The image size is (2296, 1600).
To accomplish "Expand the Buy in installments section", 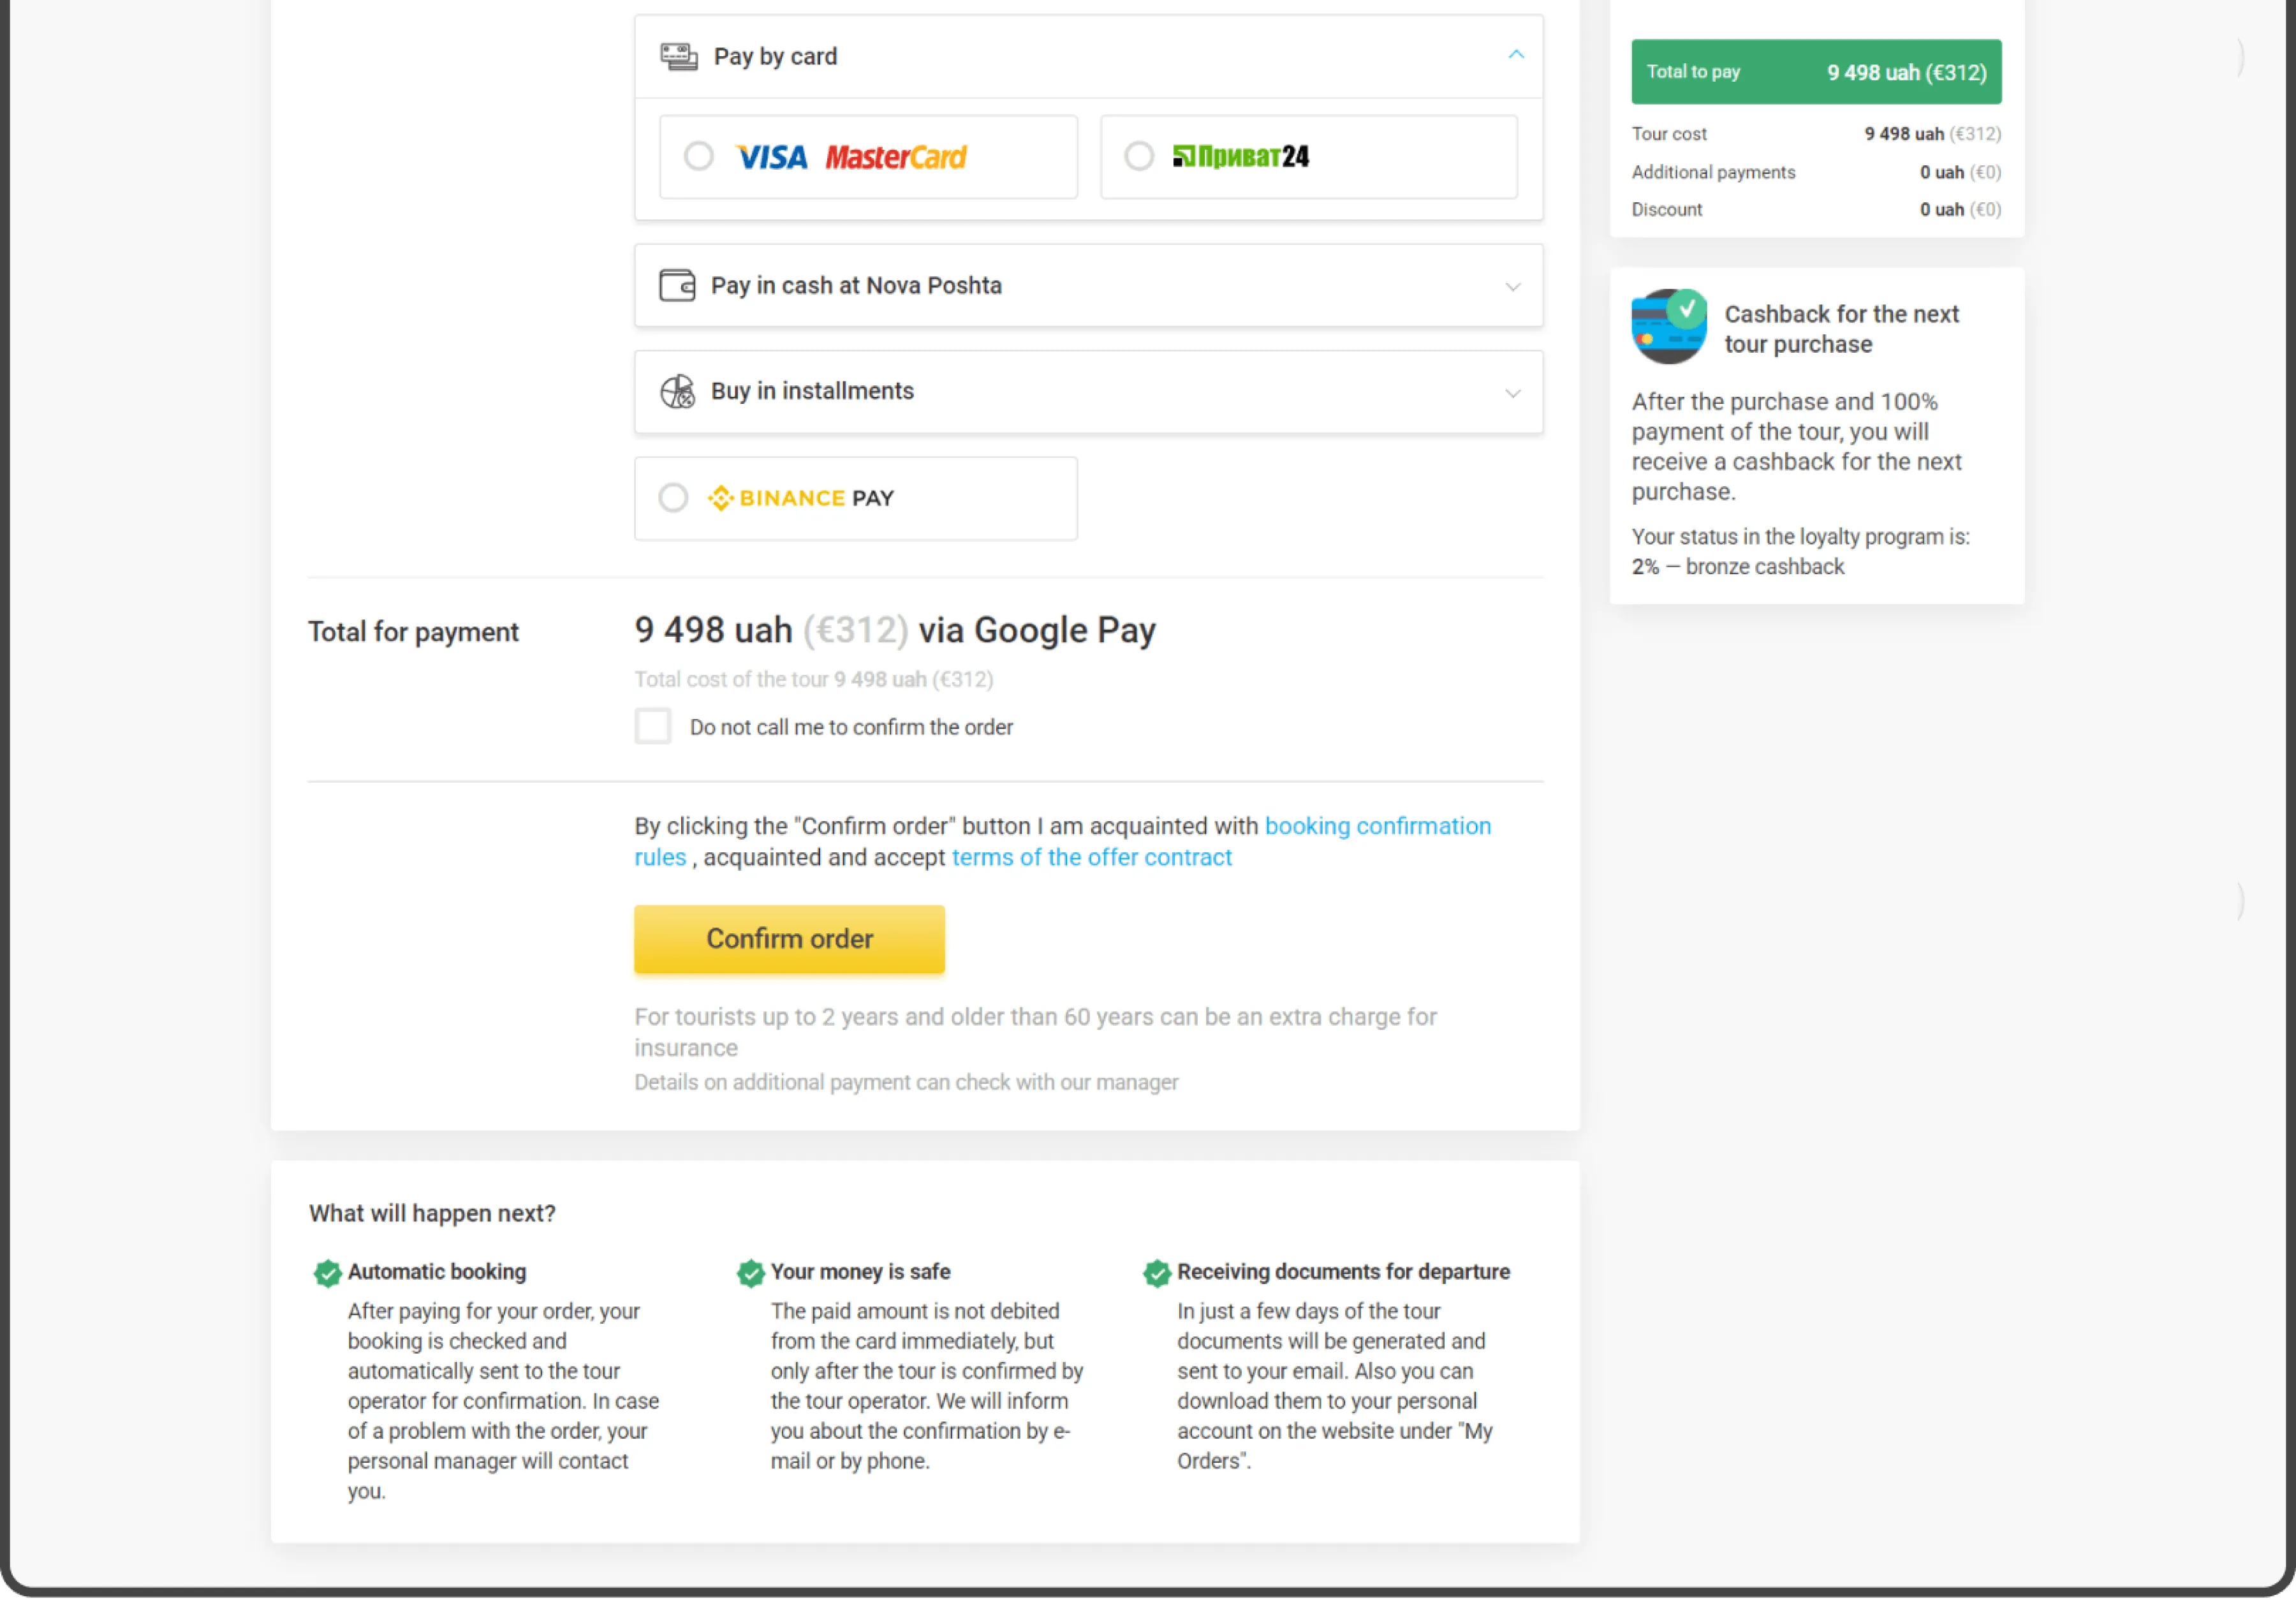I will coord(1513,393).
